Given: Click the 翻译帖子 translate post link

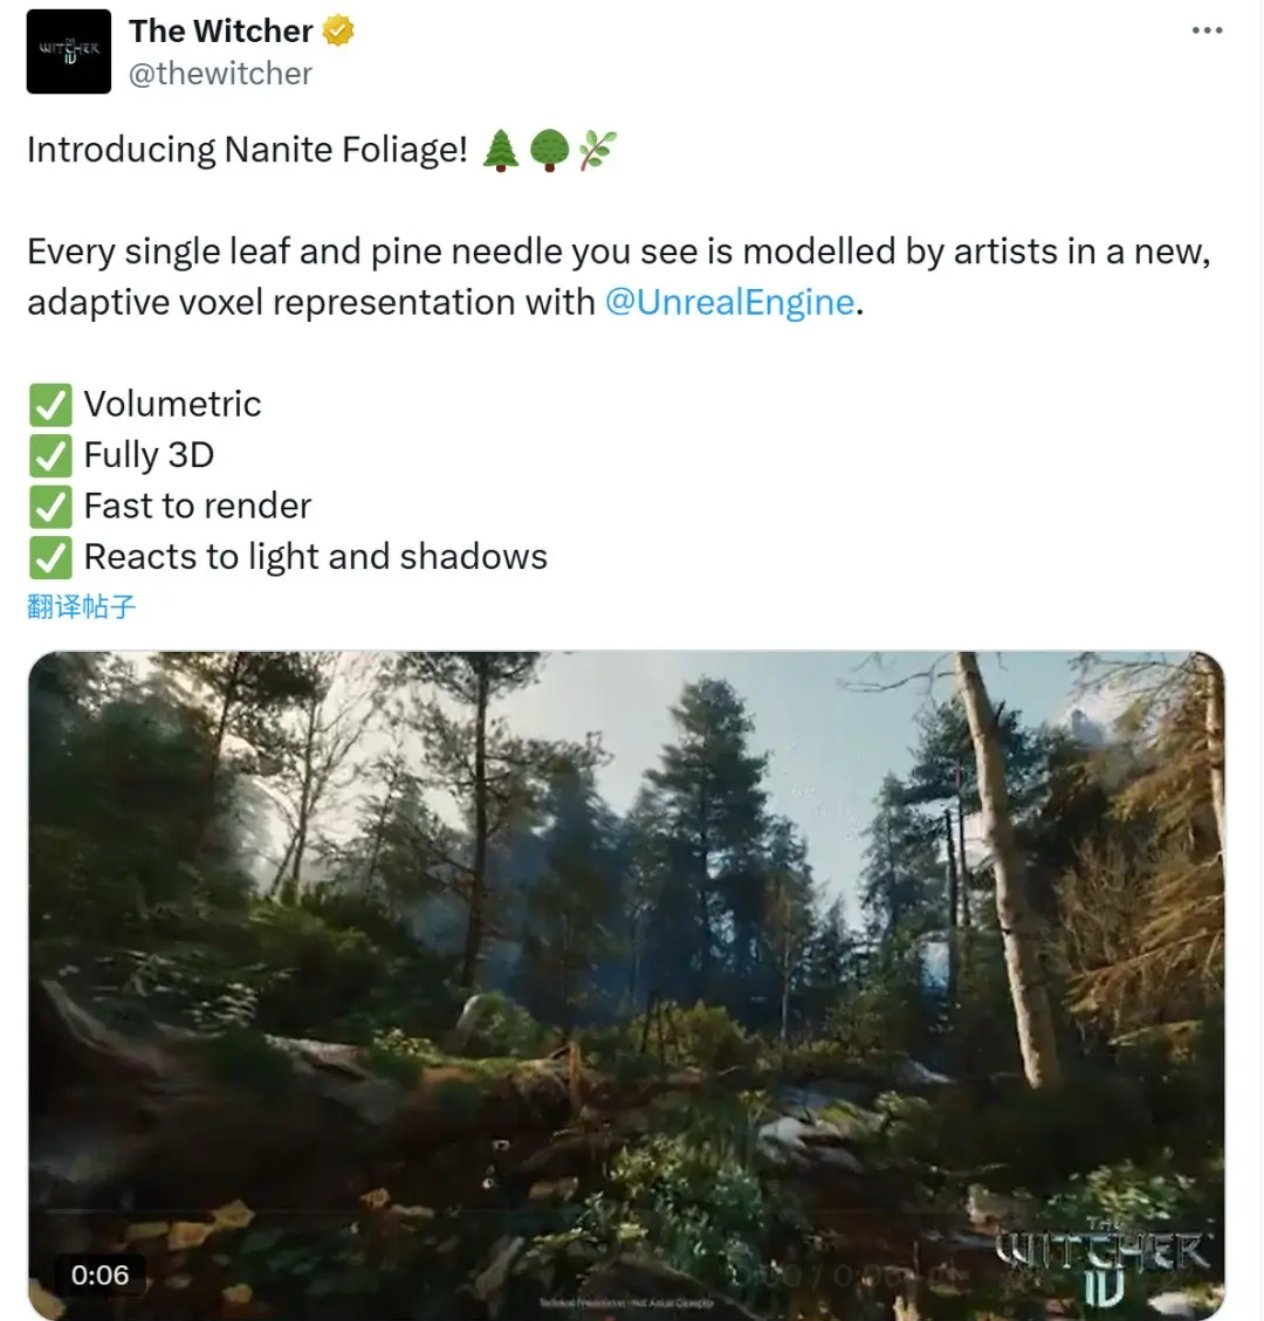Looking at the screenshot, I should click(81, 606).
